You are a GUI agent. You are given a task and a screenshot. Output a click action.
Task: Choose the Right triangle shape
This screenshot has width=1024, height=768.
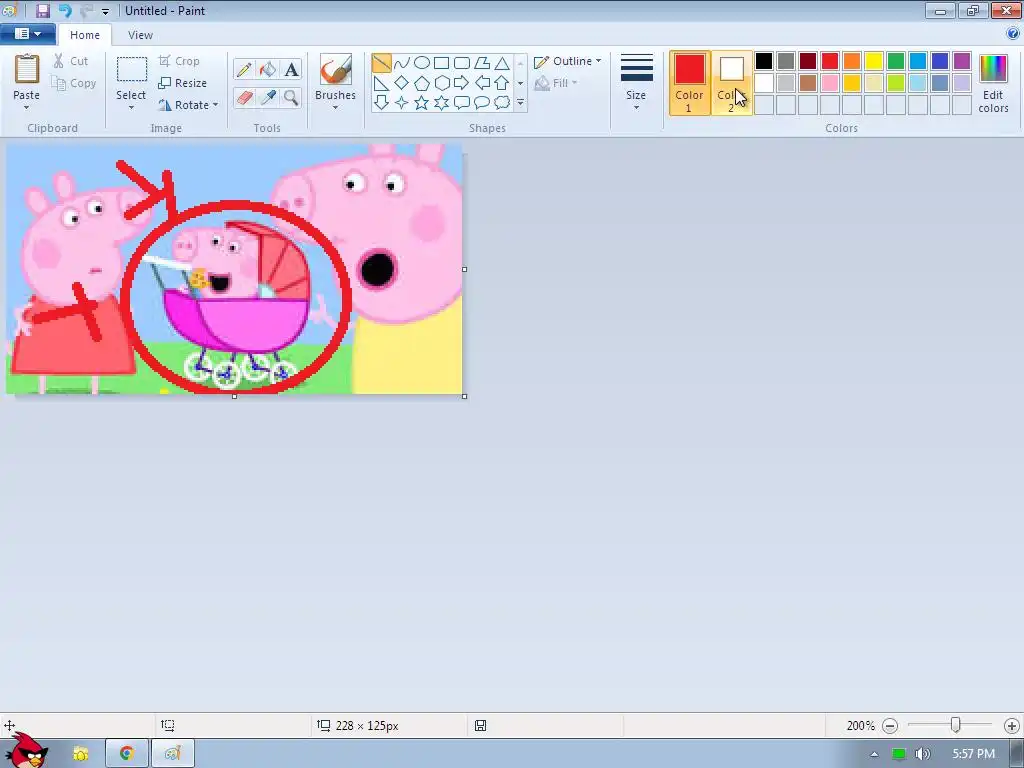[381, 83]
